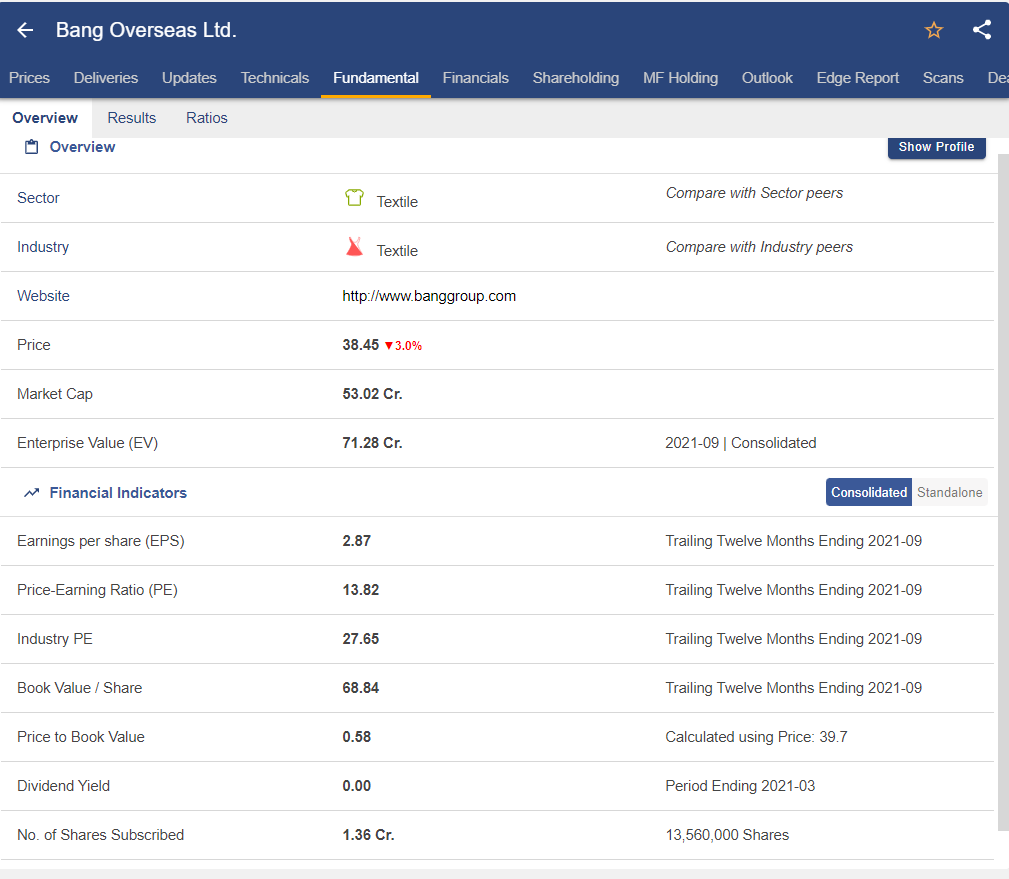Viewport: 1009px width, 879px height.
Task: Click the Financial Indicators trend icon
Action: (32, 493)
